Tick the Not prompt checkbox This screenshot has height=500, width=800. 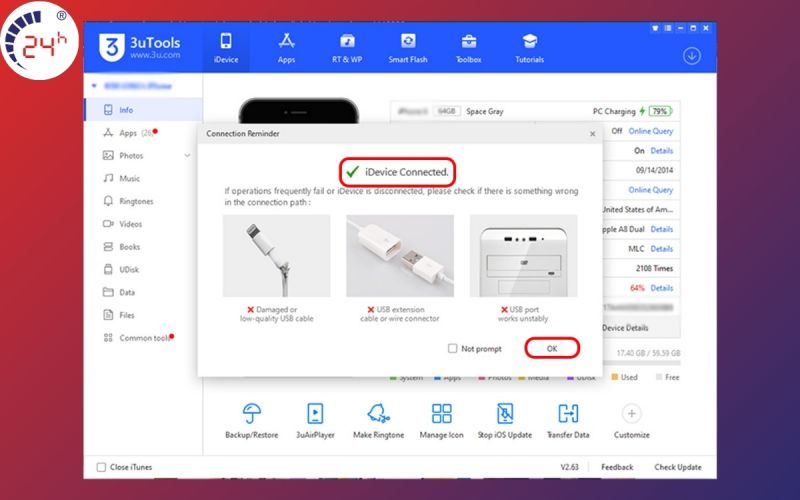coord(452,348)
